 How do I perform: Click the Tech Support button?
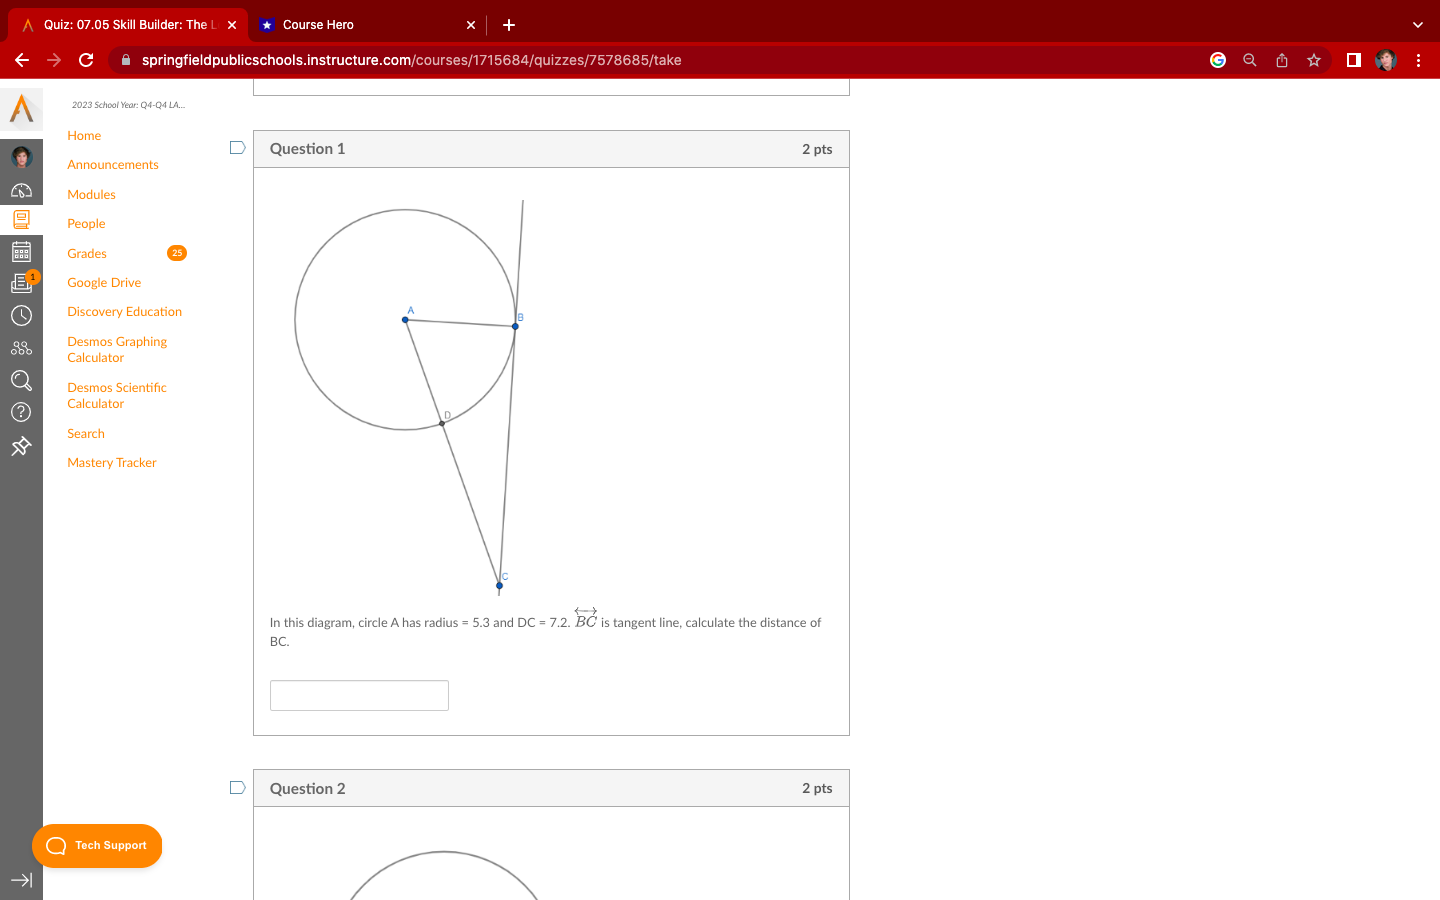(97, 845)
